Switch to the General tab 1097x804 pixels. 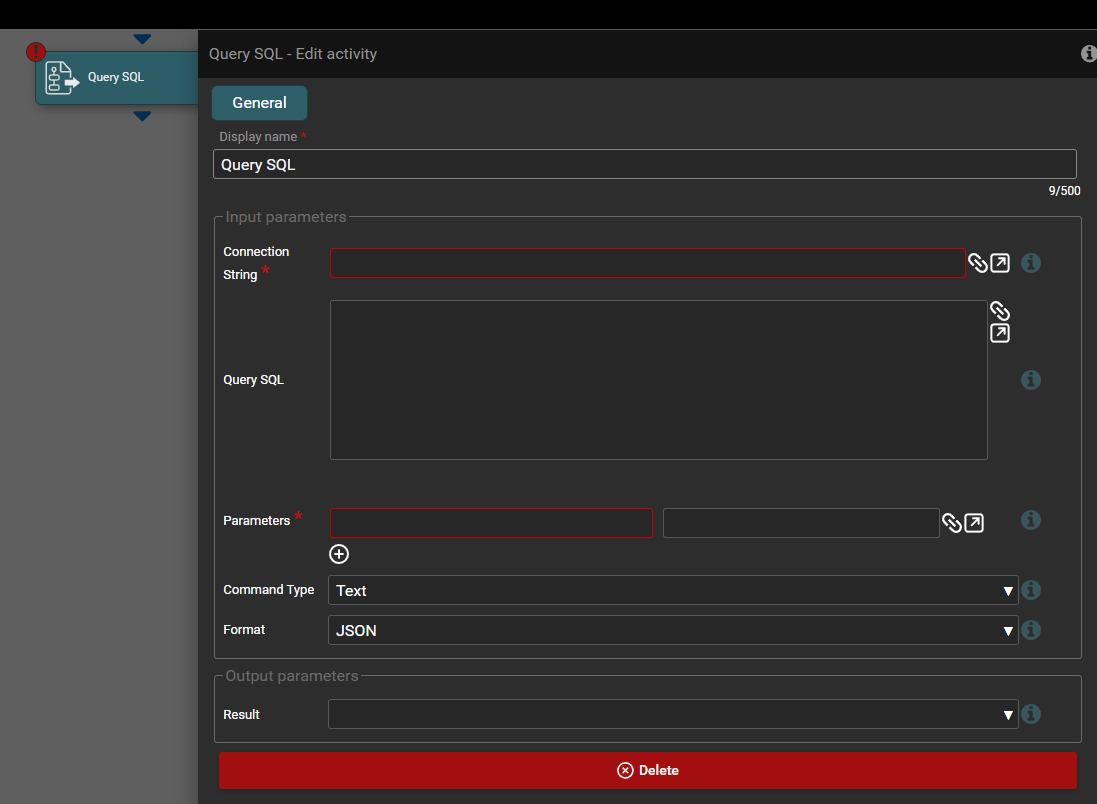pos(259,103)
